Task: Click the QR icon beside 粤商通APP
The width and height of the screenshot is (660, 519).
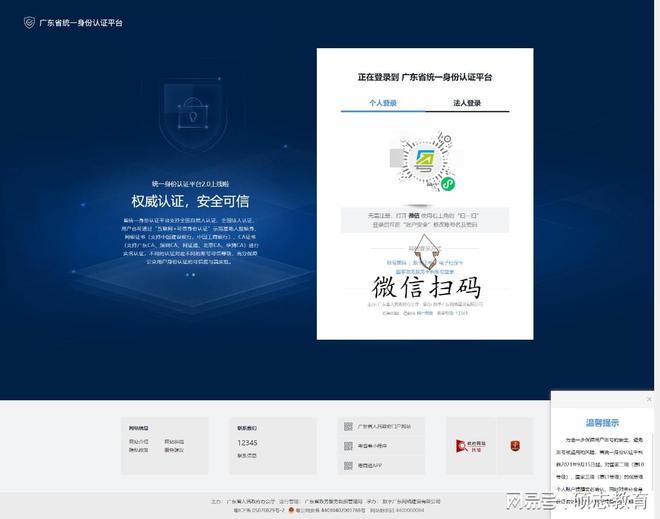Action: point(348,466)
